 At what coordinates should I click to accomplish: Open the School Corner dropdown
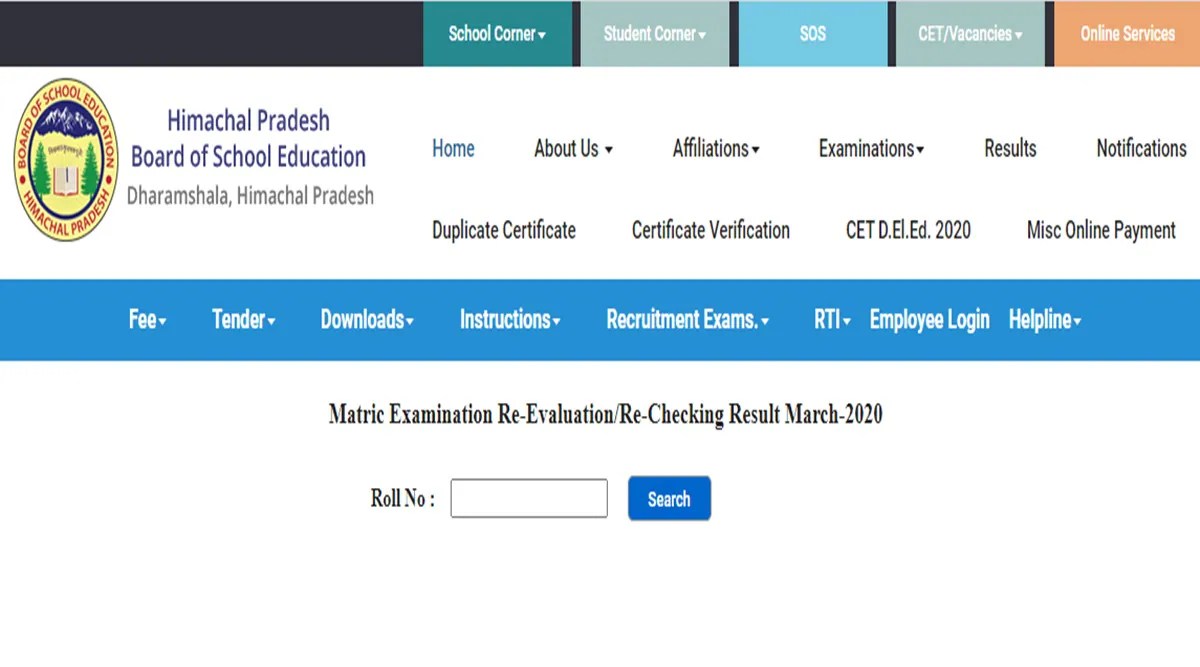[497, 33]
